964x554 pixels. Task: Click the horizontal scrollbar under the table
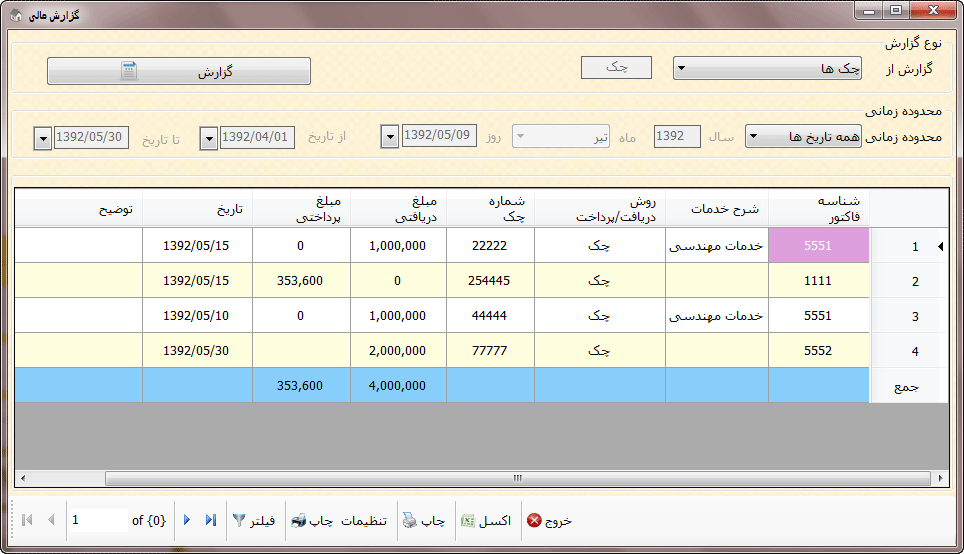pyautogui.click(x=480, y=478)
